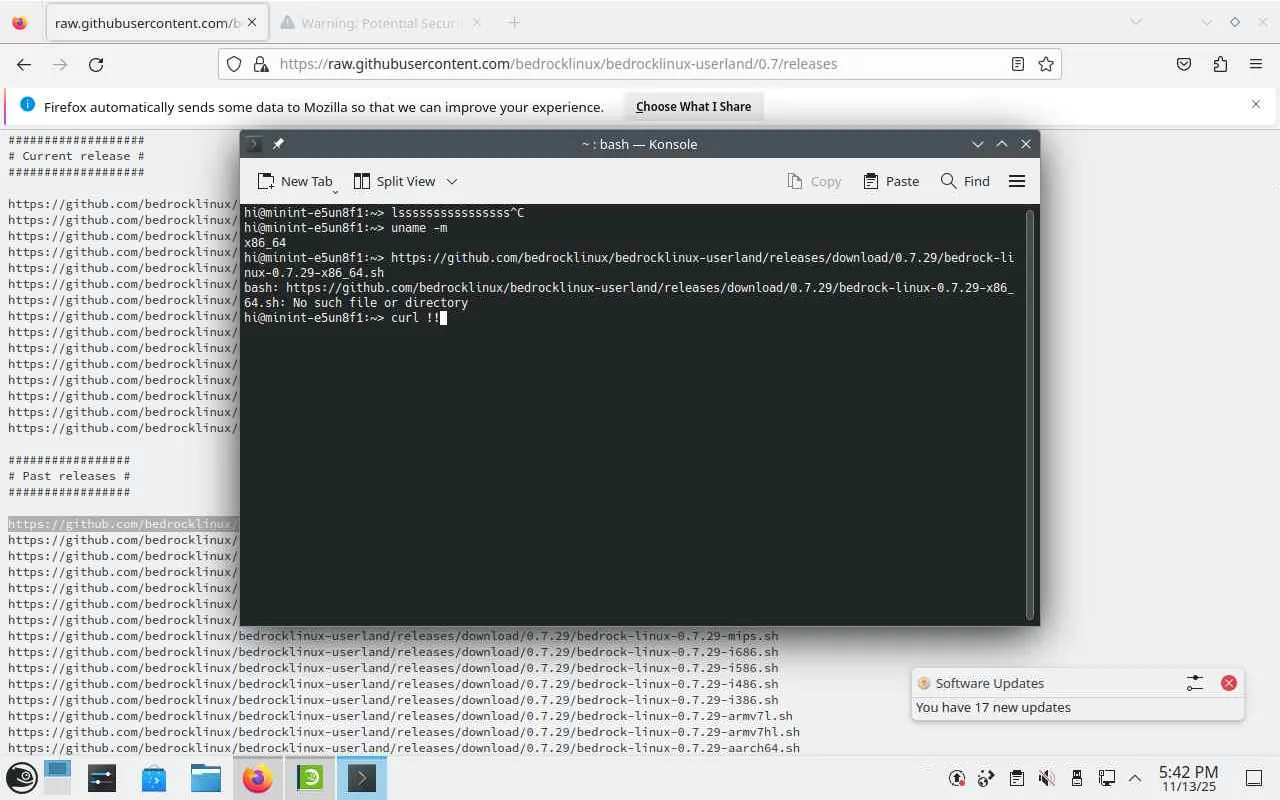The height and width of the screenshot is (800, 1280).
Task: Dismiss the Firefox data notification bar
Action: (x=1256, y=104)
